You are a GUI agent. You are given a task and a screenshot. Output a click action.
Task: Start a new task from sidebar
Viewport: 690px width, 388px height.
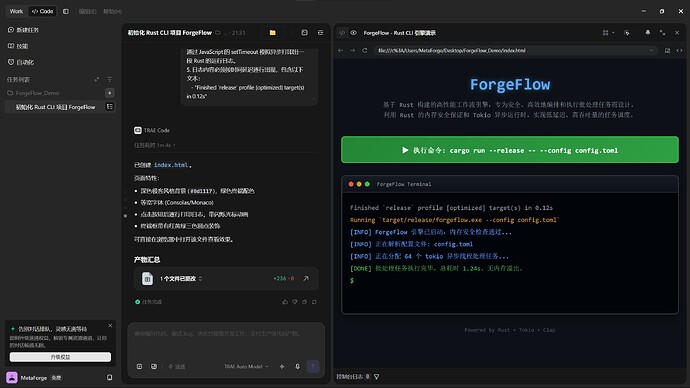point(23,30)
